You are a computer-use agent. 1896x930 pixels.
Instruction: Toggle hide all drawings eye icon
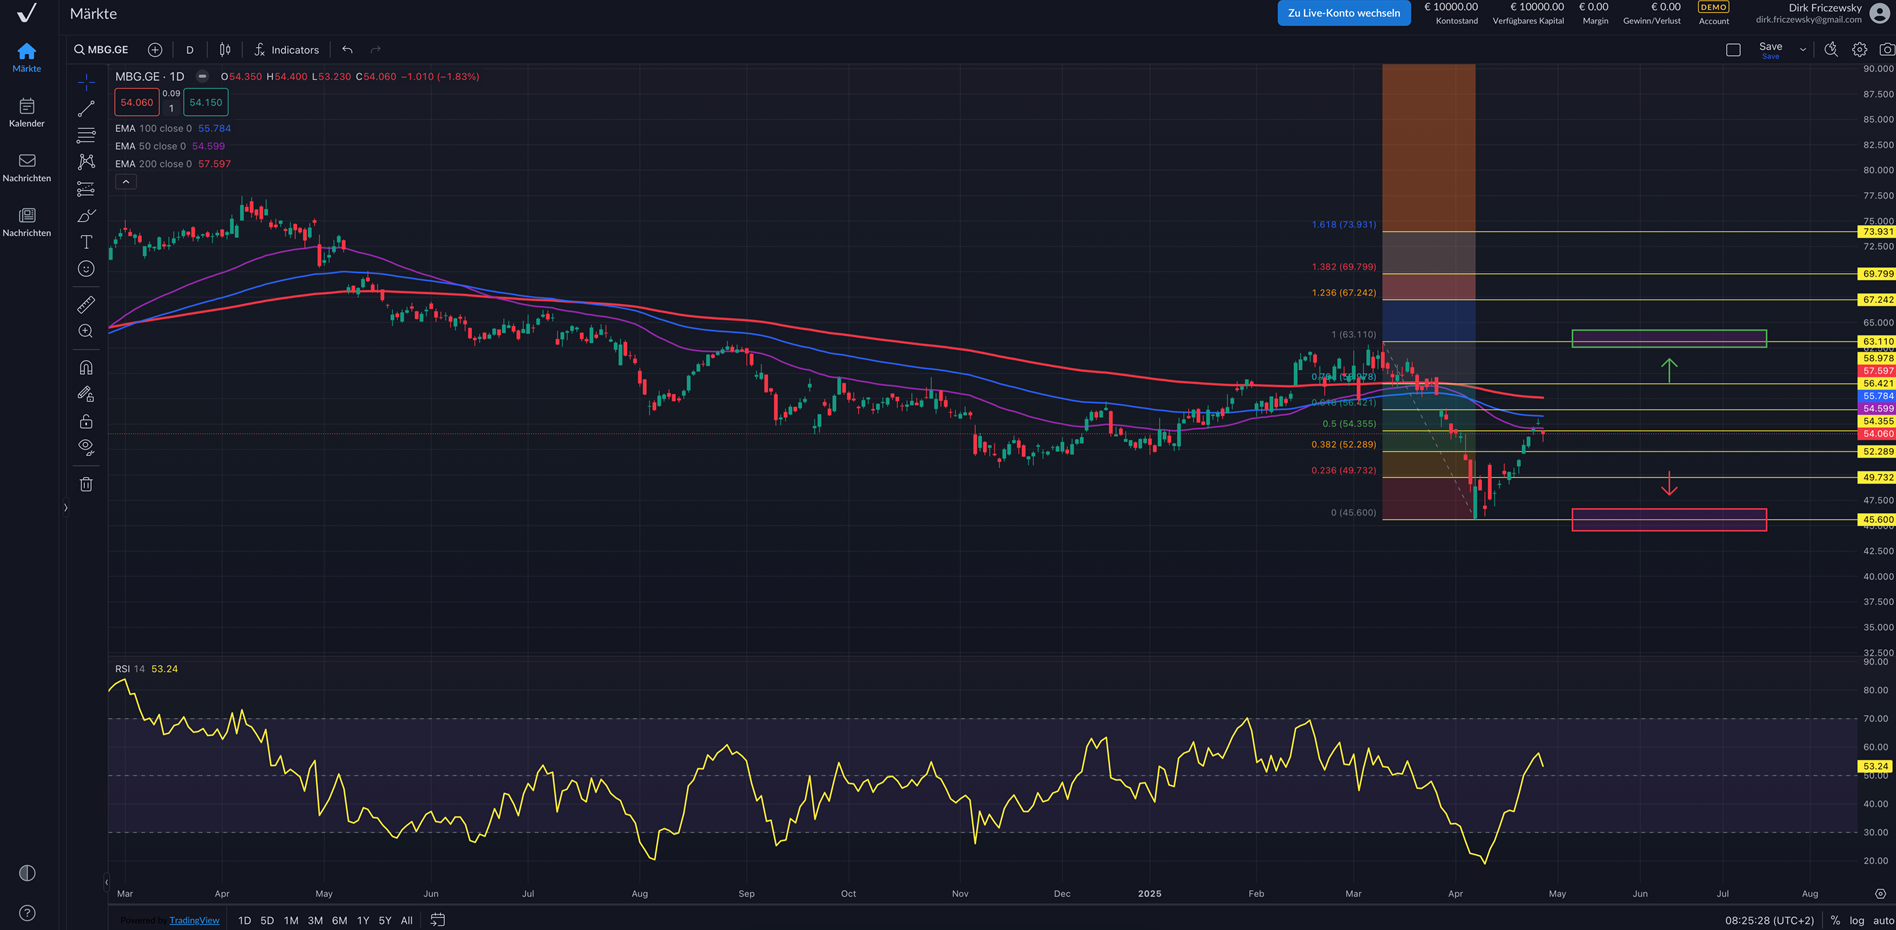[86, 447]
